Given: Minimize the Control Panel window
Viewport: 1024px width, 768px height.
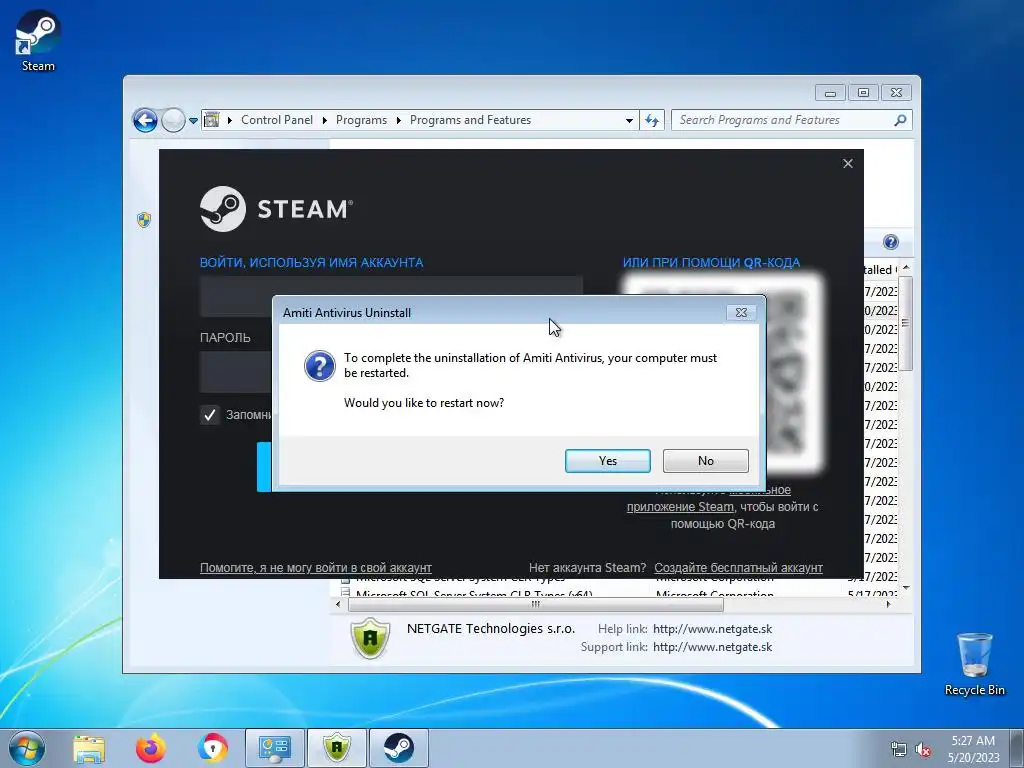Looking at the screenshot, I should pyautogui.click(x=830, y=93).
